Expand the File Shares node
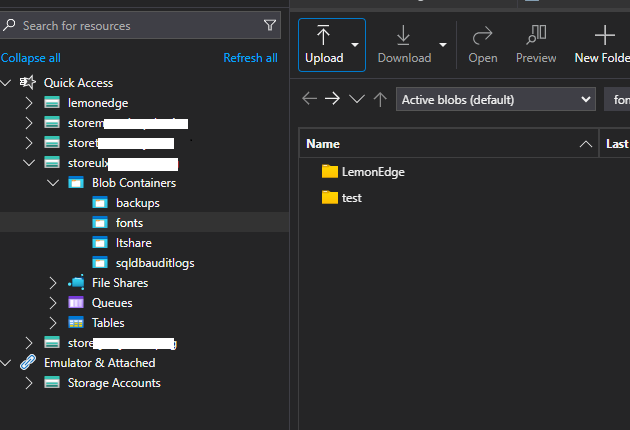Image resolution: width=630 pixels, height=430 pixels. [53, 283]
